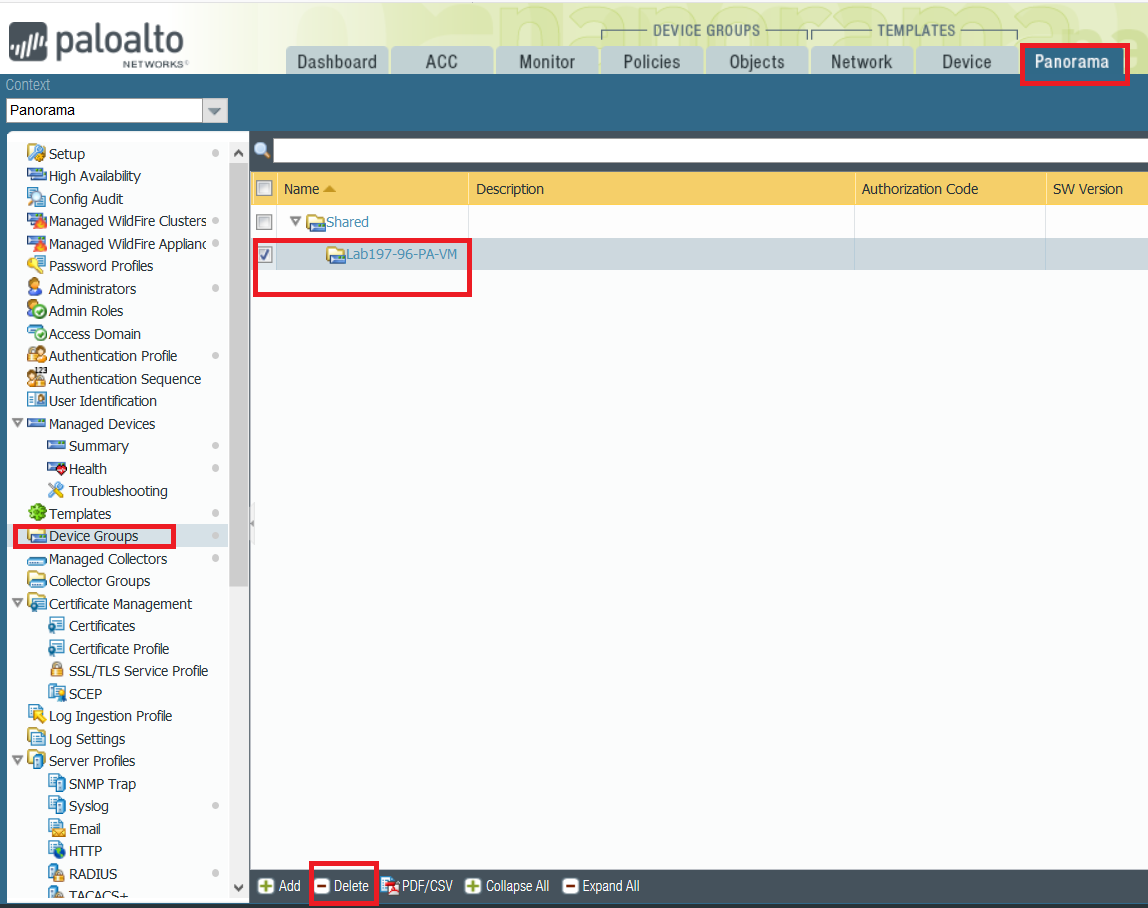This screenshot has height=908, width=1148.
Task: Open Summary under Managed Devices
Action: coord(98,446)
